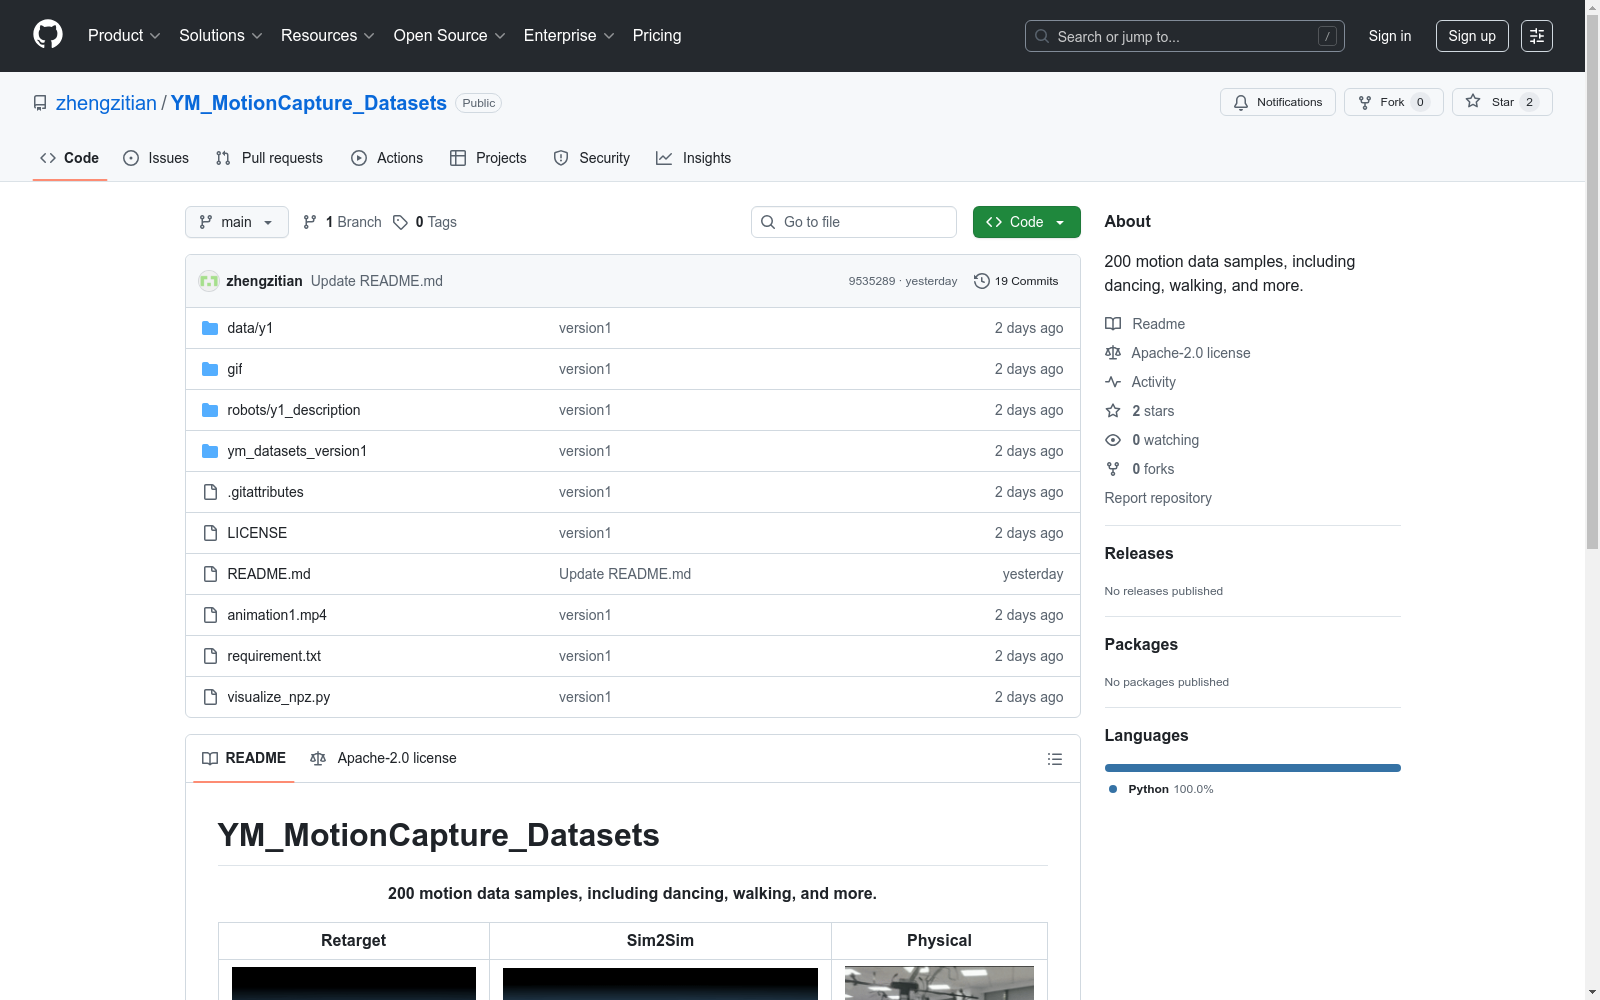Click the robots/y1_description folder icon
Viewport: 1600px width, 1000px height.
(x=210, y=410)
